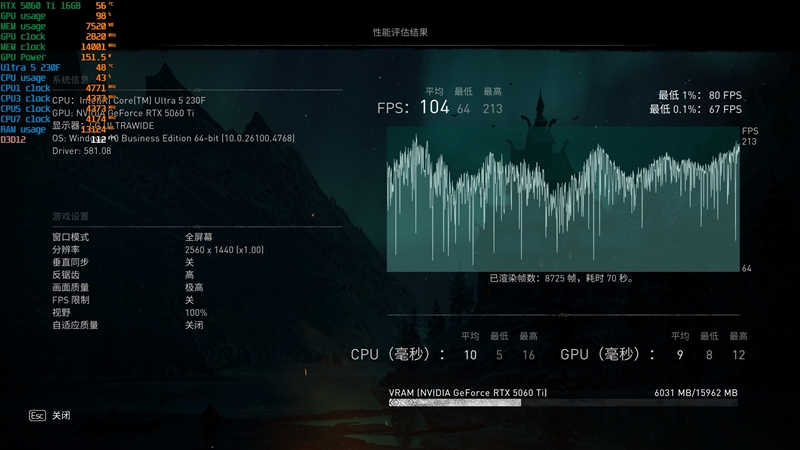Select the GPU maximum value 12 ms

click(739, 355)
